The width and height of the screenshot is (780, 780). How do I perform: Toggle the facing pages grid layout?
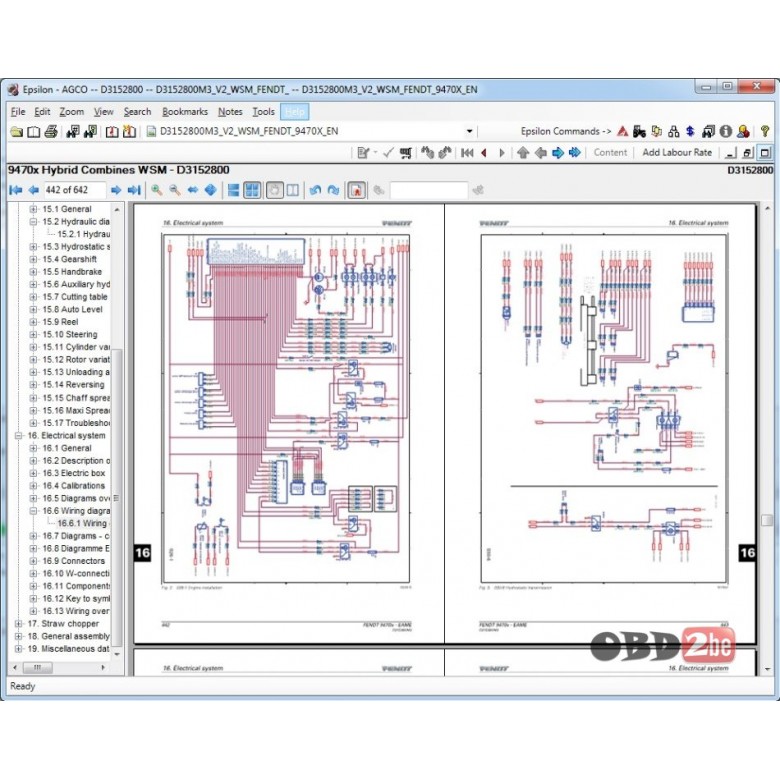click(x=252, y=190)
